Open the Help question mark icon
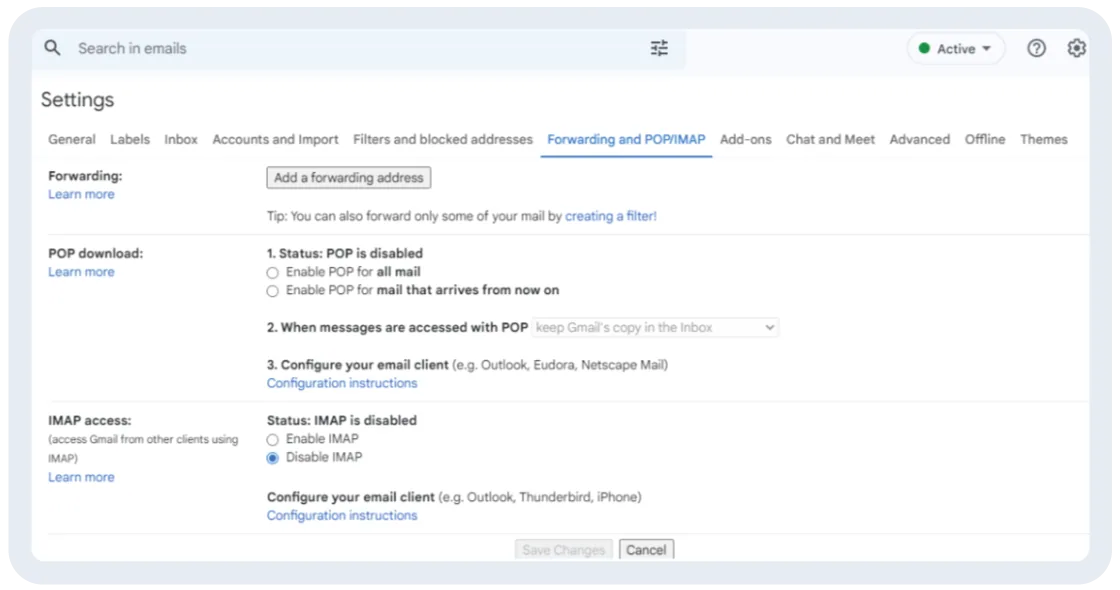 pyautogui.click(x=1036, y=48)
